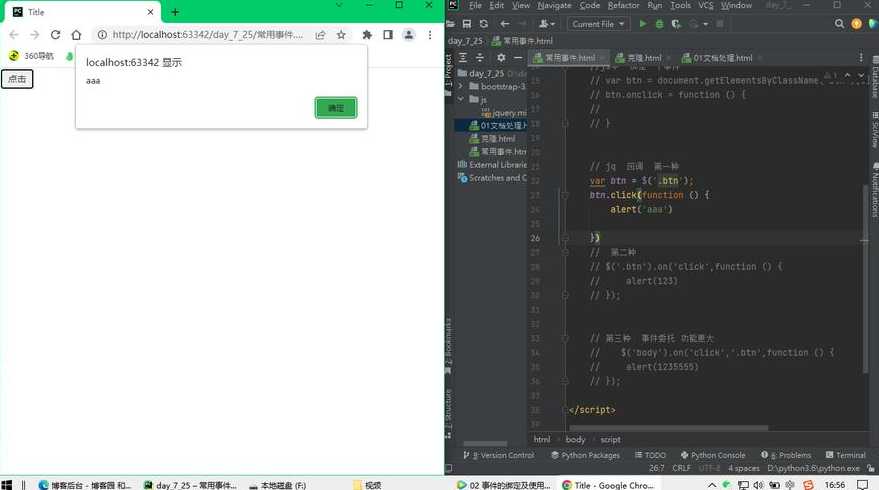Image resolution: width=879 pixels, height=490 pixels.
Task: Hide the Project tool window
Action: pyautogui.click(x=518, y=57)
